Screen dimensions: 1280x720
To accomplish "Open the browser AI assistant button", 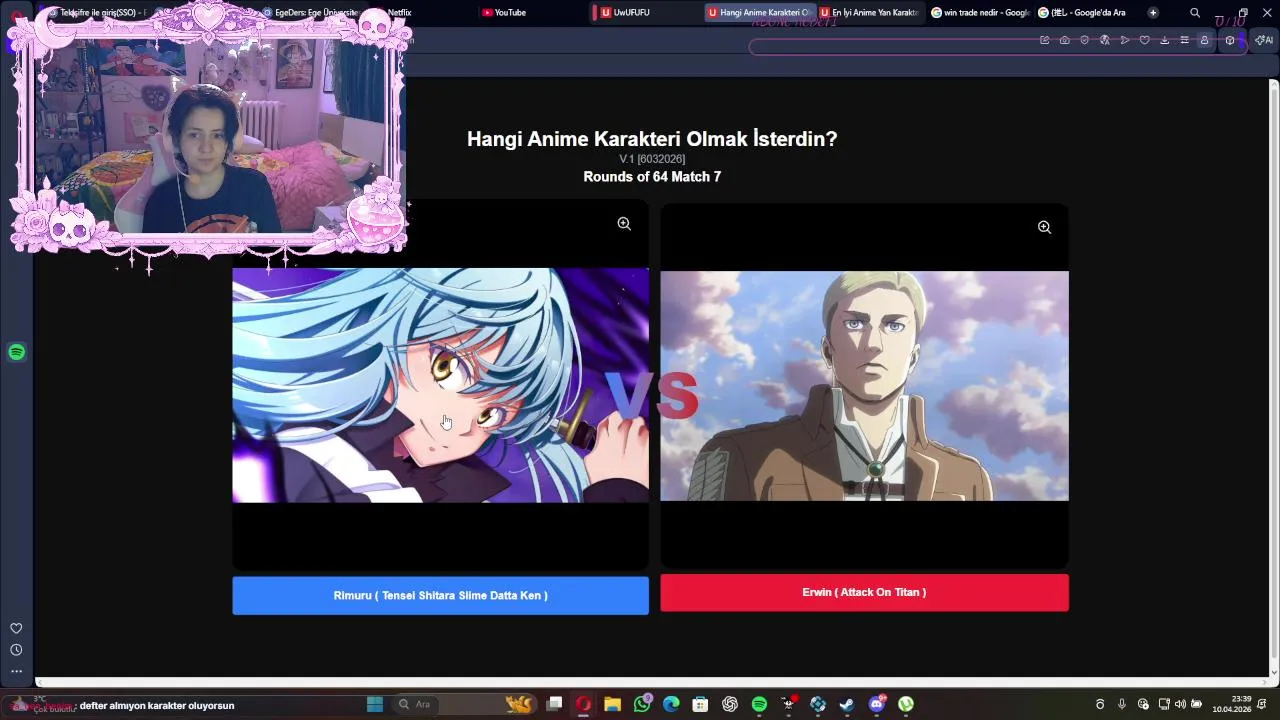I will pos(1264,40).
